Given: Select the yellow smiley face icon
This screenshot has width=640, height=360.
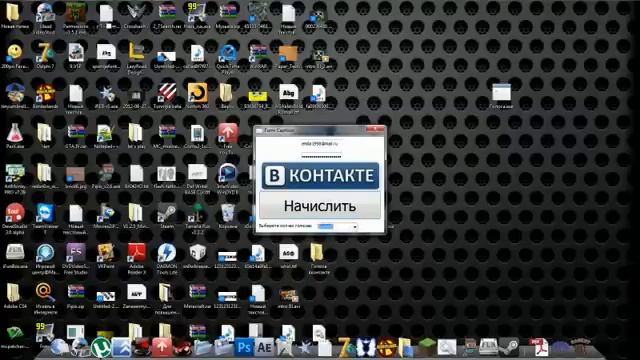Looking at the screenshot, I should point(15,57).
